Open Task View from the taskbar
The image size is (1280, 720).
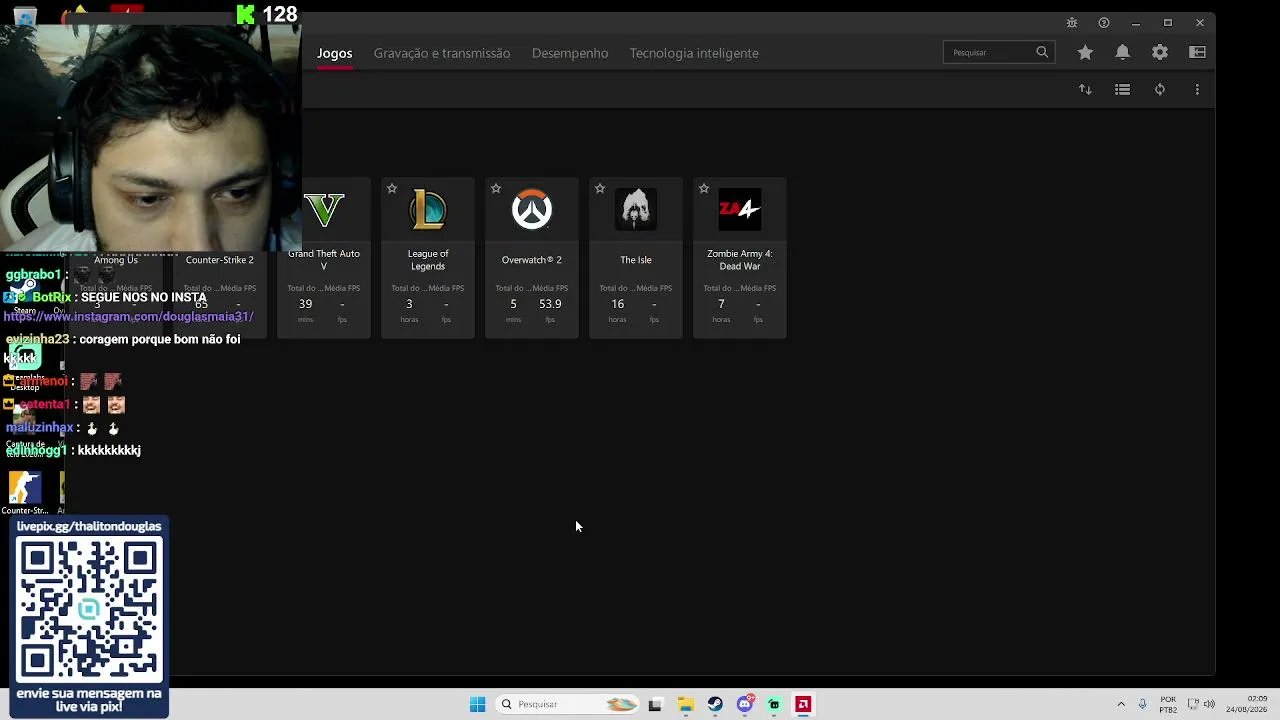[x=655, y=704]
